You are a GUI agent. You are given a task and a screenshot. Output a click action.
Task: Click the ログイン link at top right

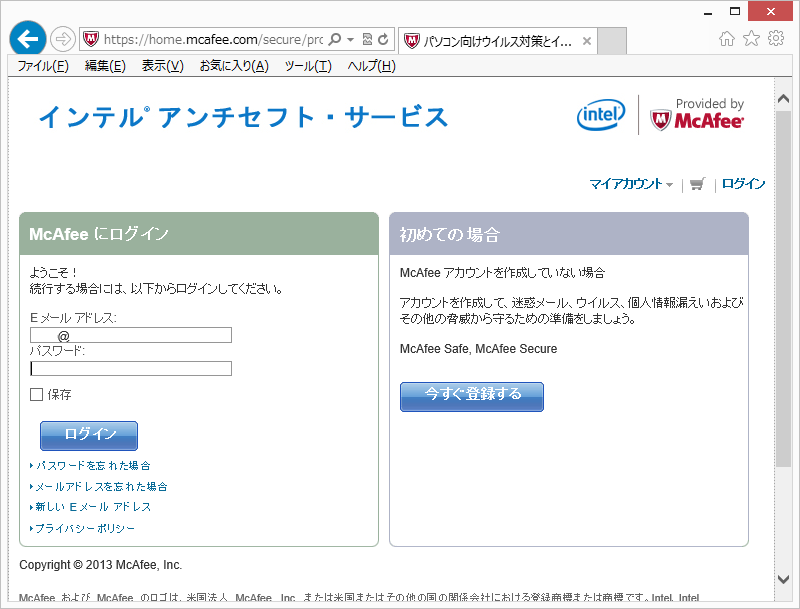point(743,184)
